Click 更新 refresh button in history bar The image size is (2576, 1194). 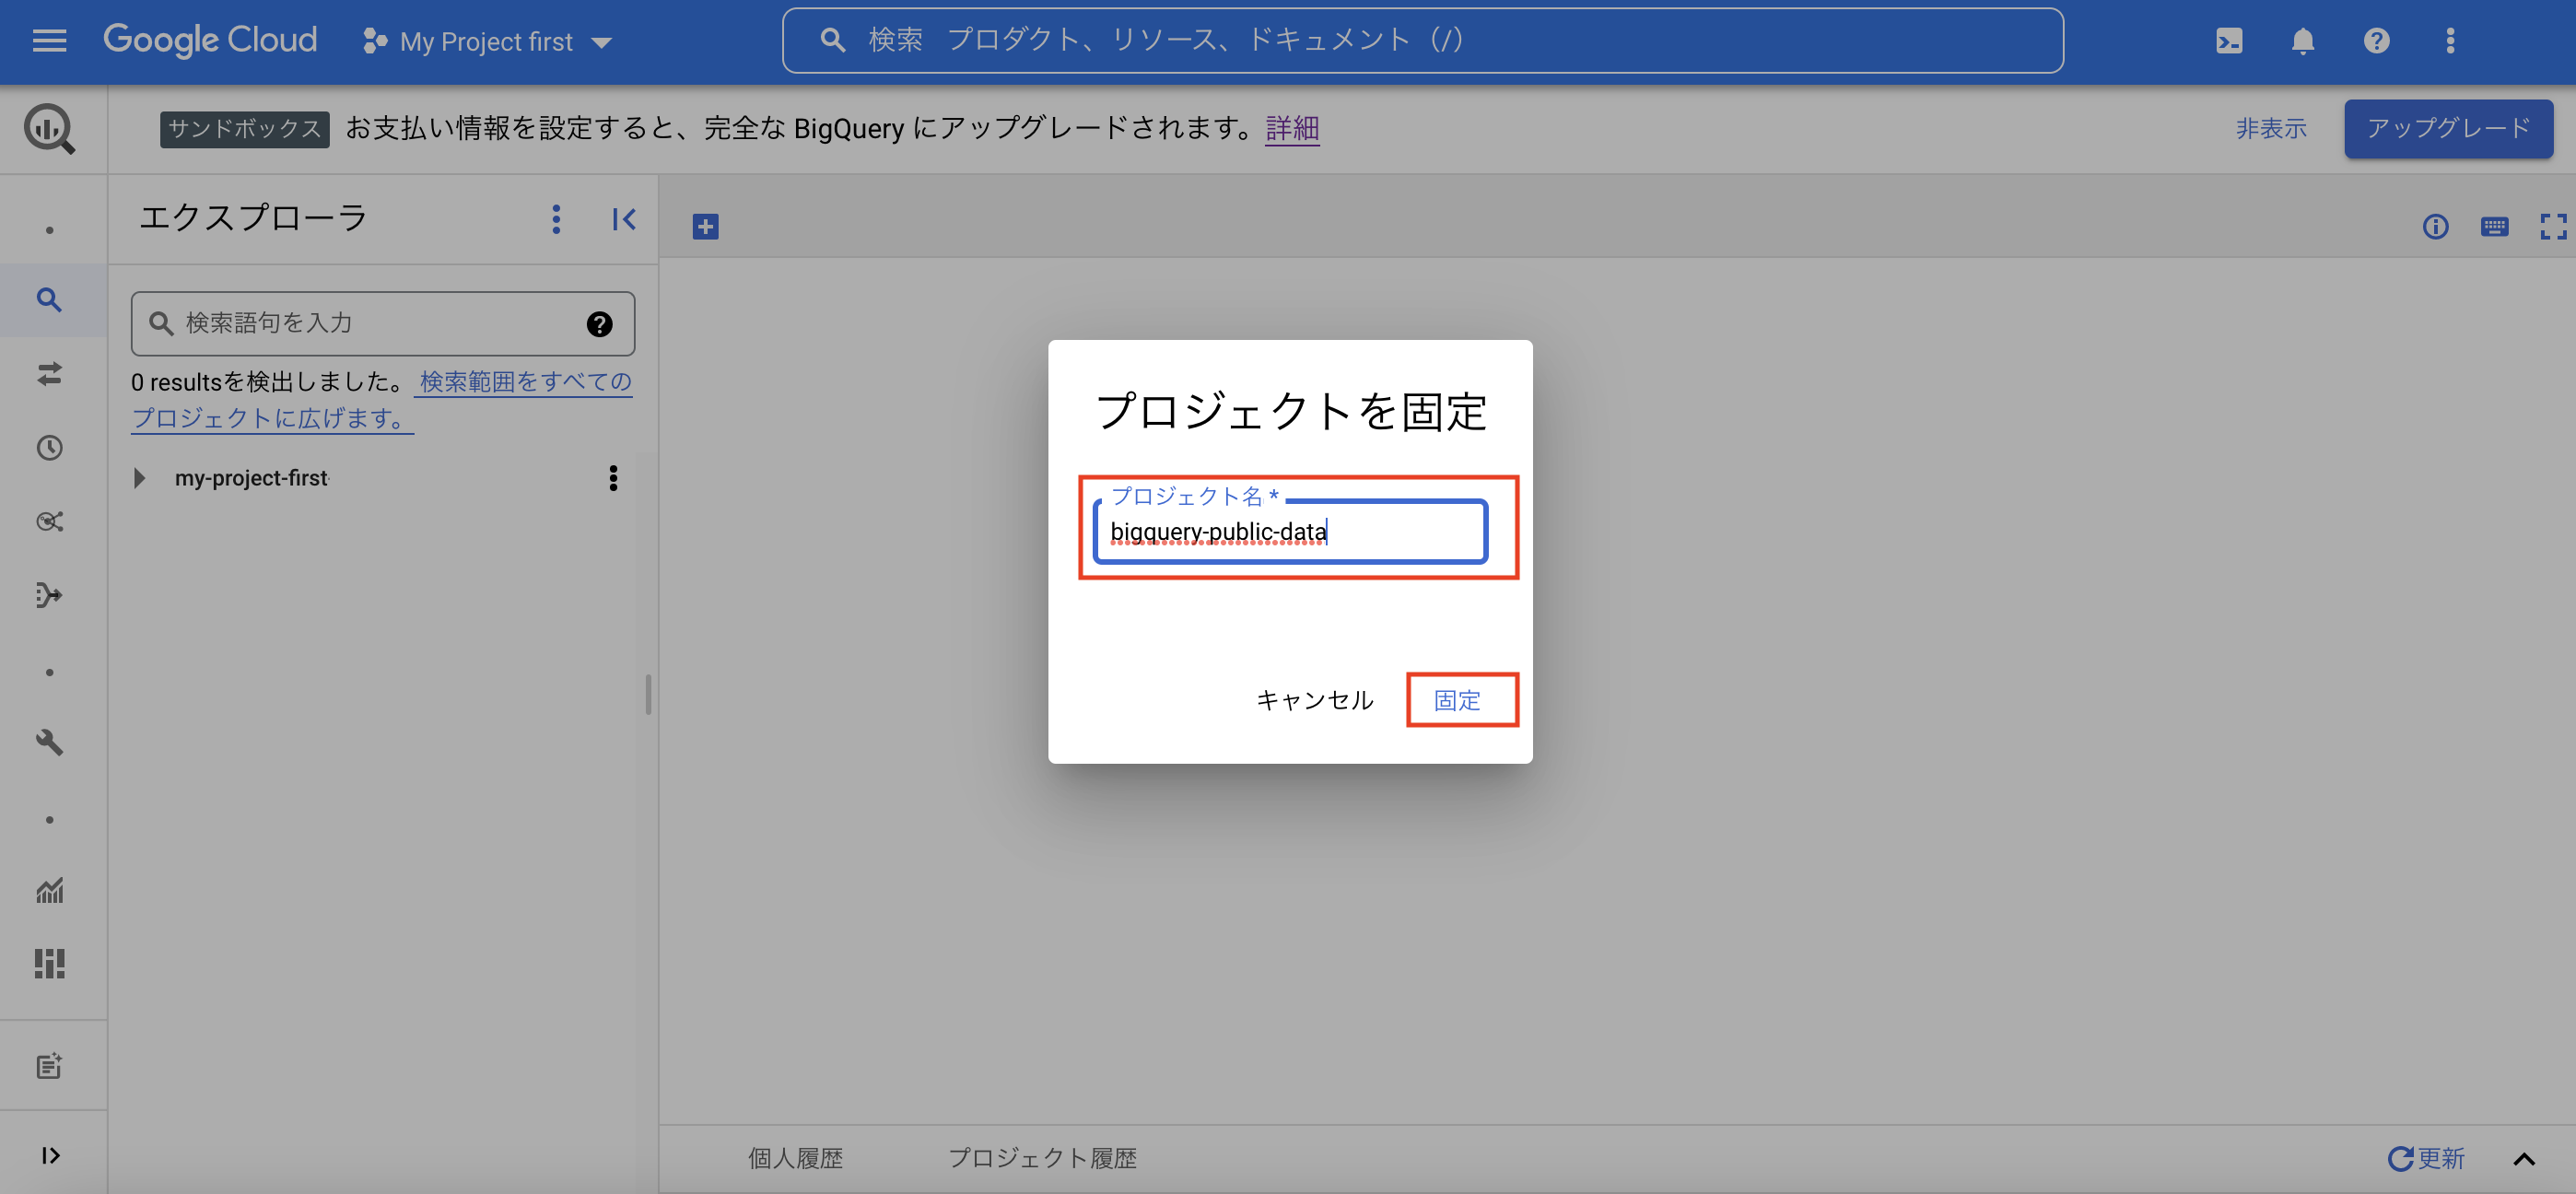coord(2425,1158)
